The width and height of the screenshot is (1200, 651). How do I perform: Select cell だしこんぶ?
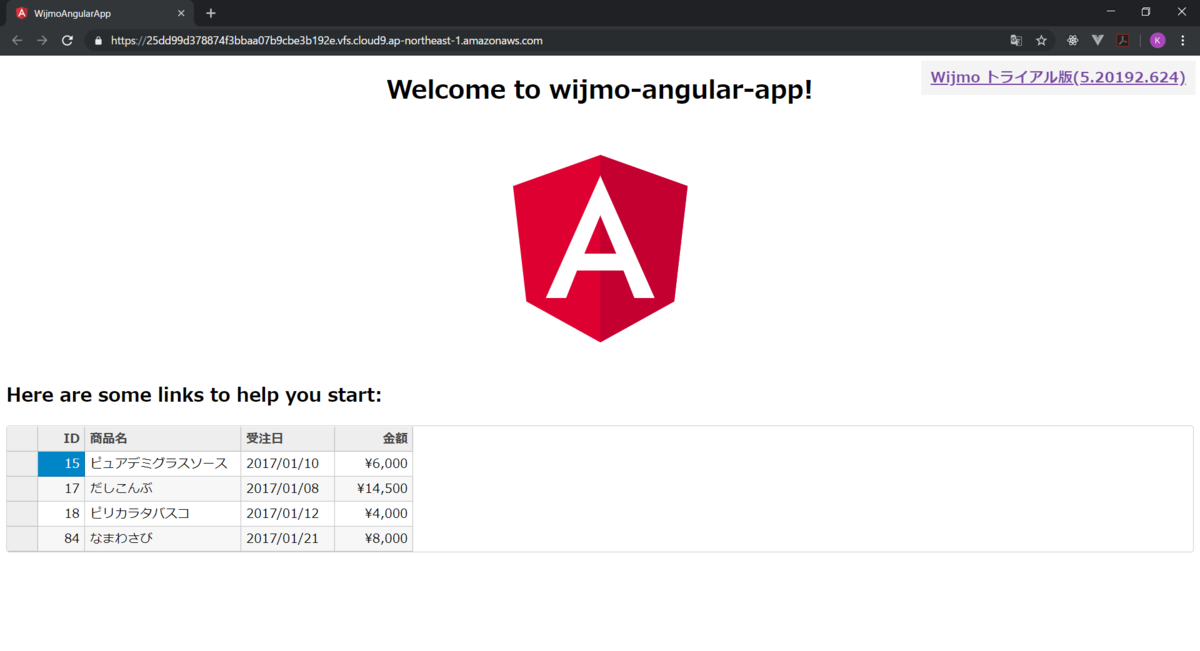(163, 488)
